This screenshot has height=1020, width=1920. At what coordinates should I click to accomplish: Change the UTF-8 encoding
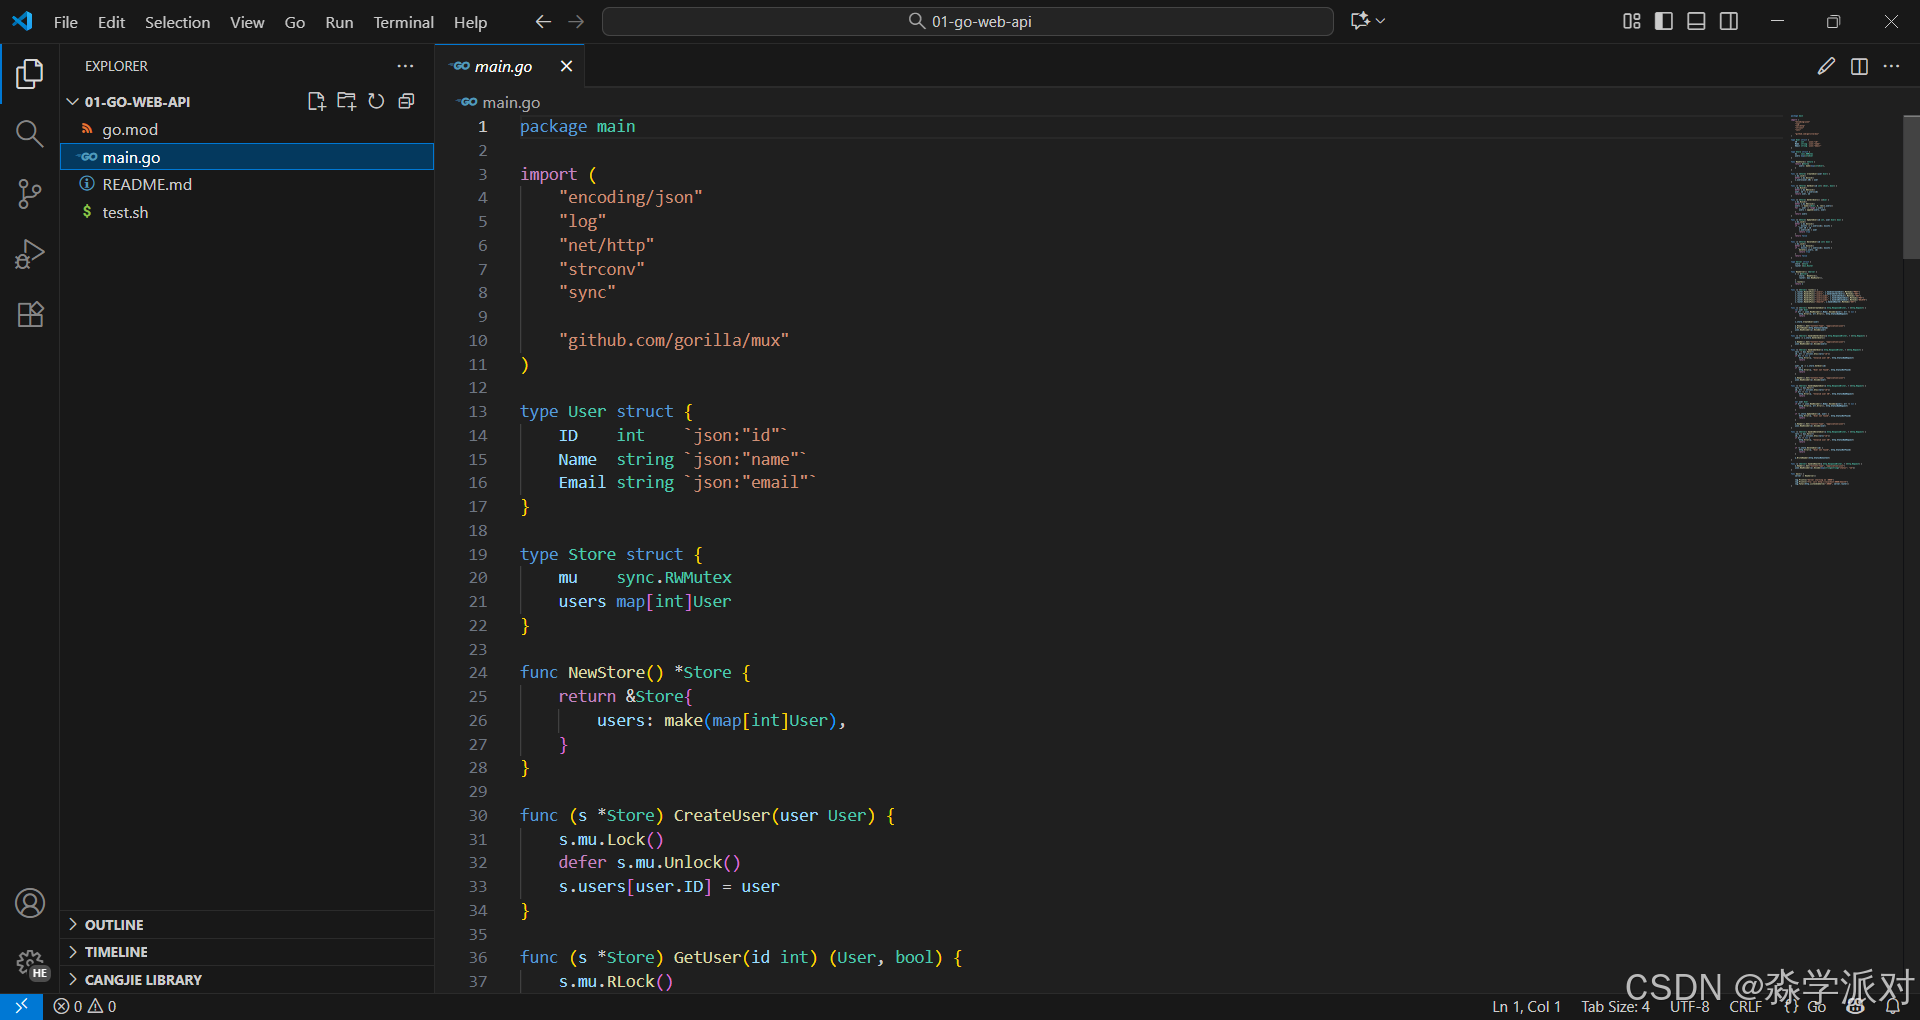[1689, 1006]
